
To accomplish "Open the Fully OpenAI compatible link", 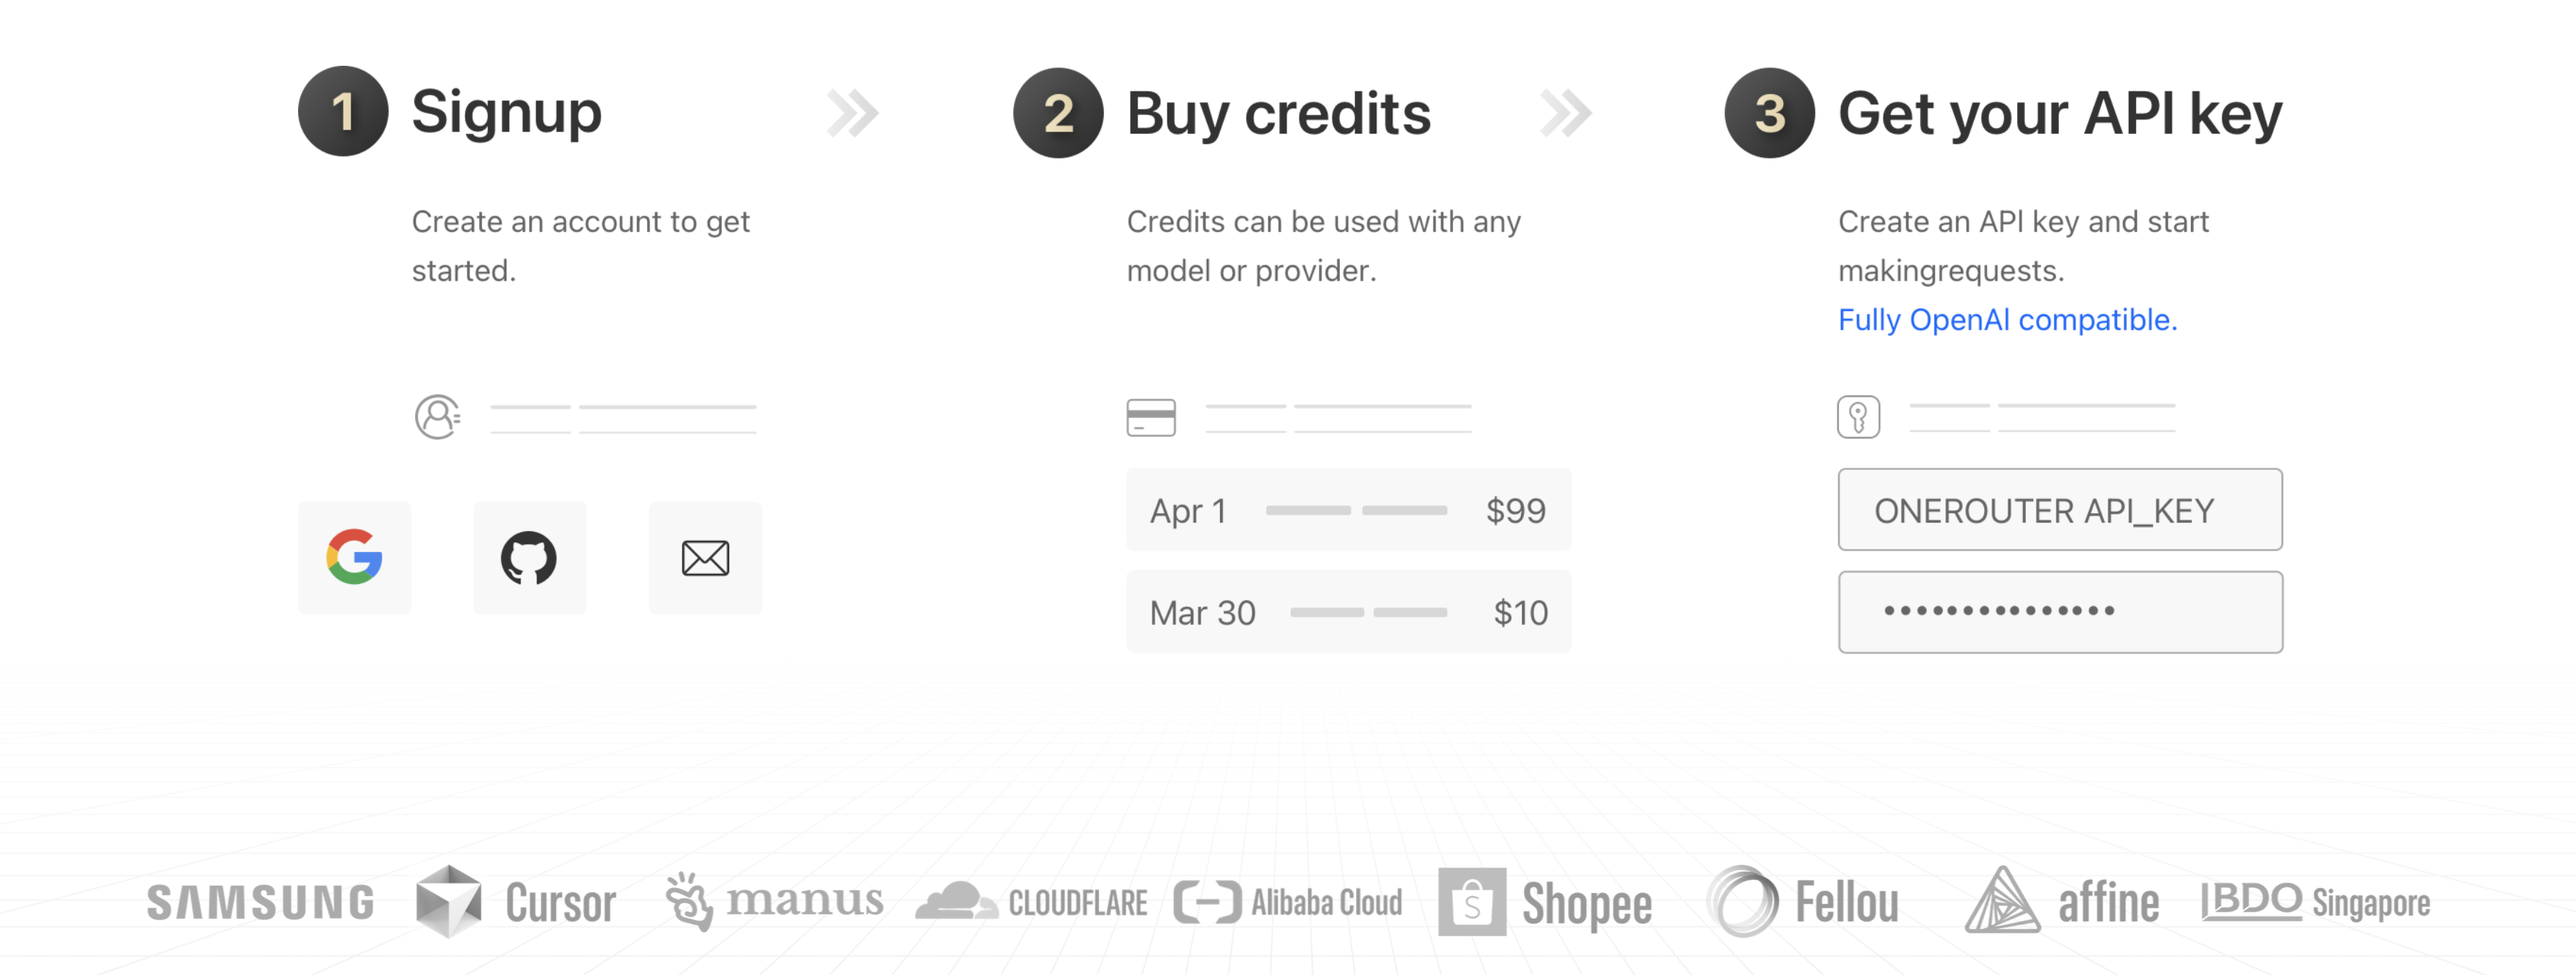I will [x=2007, y=320].
